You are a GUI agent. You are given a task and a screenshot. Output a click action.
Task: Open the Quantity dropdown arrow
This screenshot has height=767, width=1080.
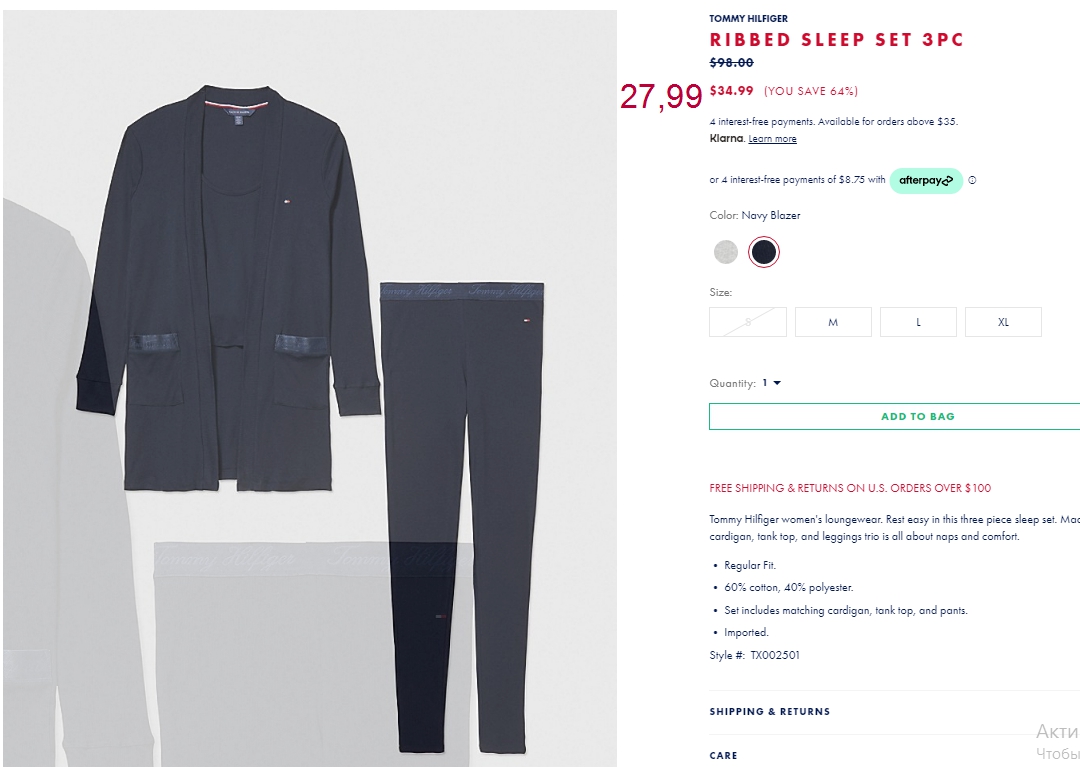coord(777,383)
